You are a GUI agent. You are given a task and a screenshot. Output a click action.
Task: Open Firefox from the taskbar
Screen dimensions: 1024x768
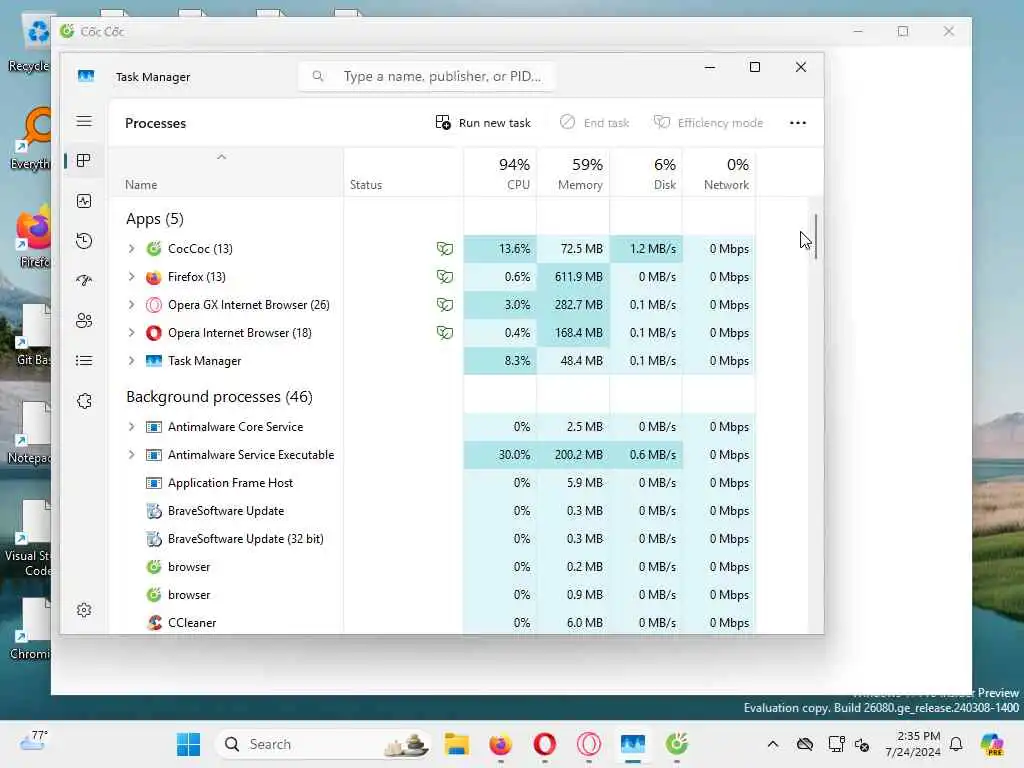click(x=500, y=744)
